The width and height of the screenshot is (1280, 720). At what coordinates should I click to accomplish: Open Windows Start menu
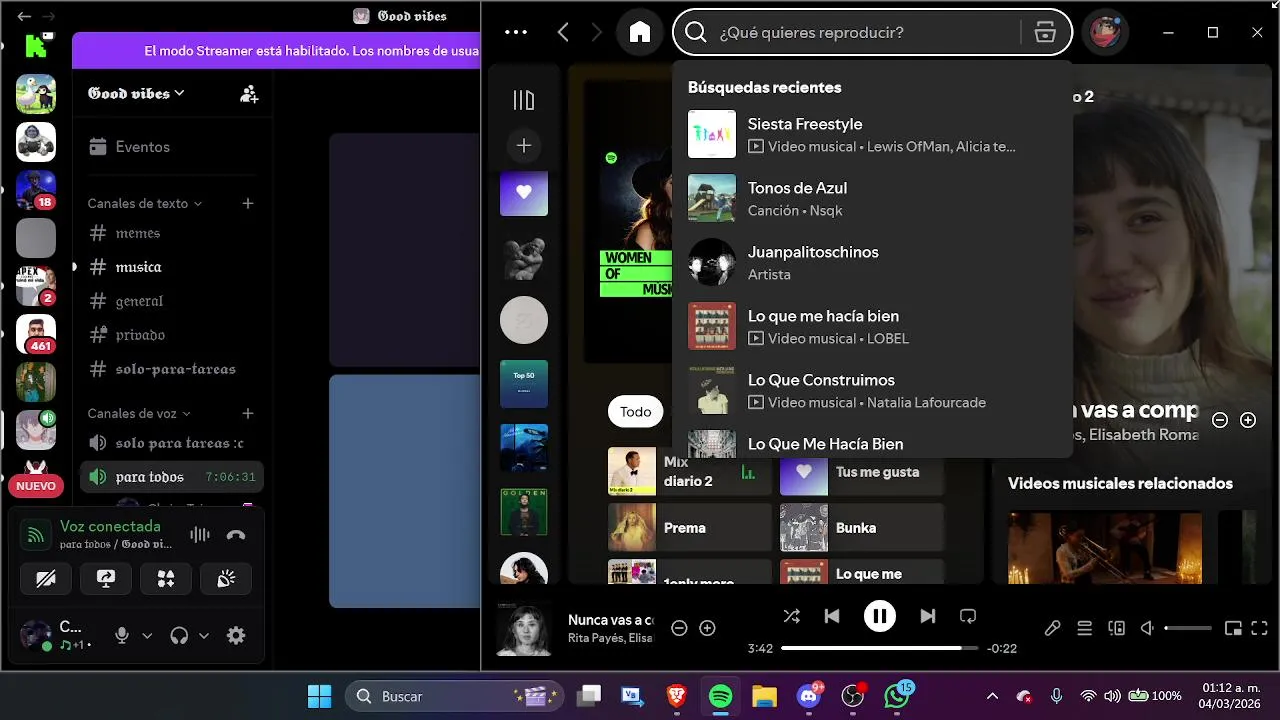319,696
